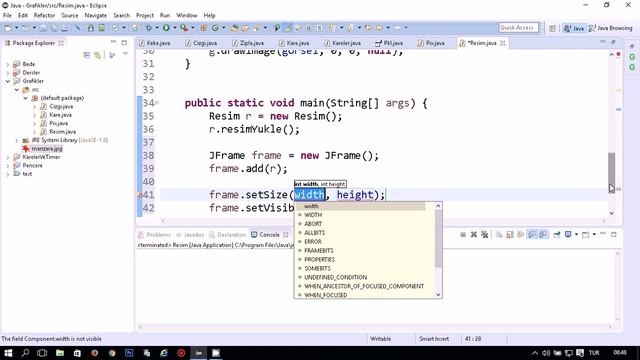Viewport: 640px width, 360px height.
Task: Click the New file toolbar icon
Action: coord(8,28)
